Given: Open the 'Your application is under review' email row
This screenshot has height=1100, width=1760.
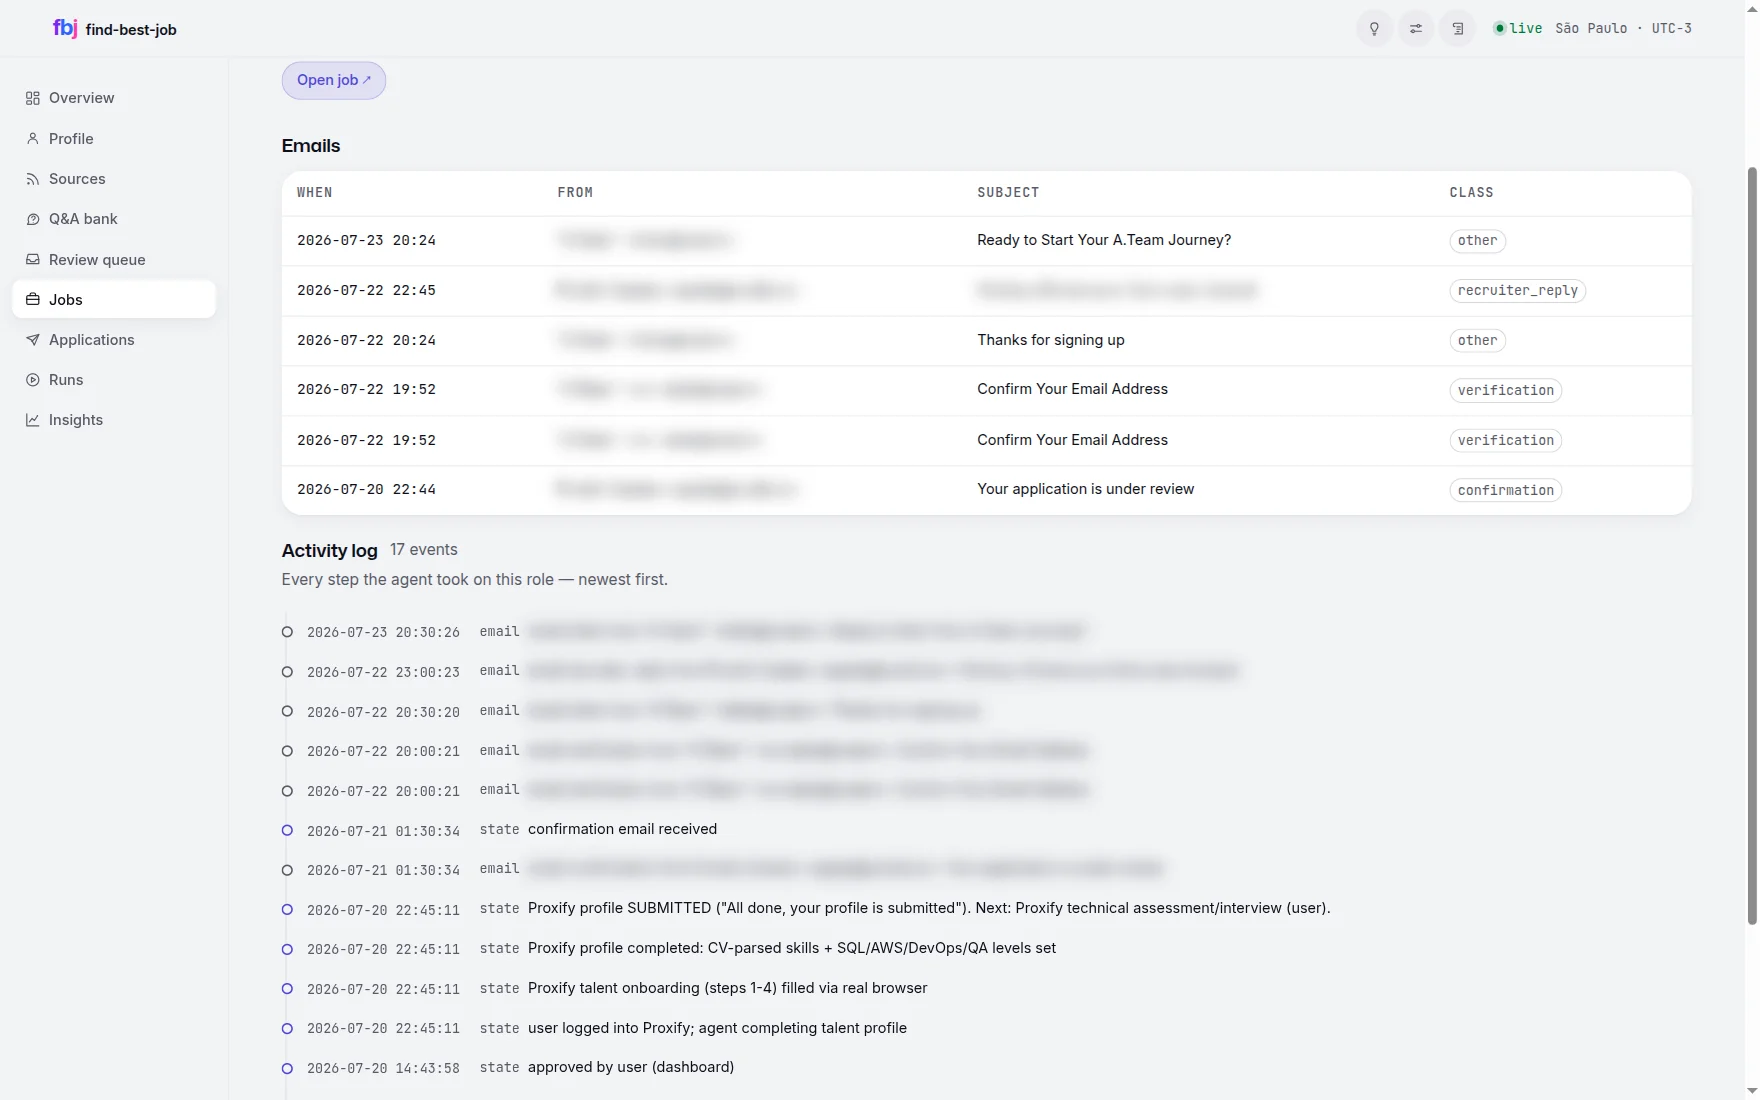Looking at the screenshot, I should point(986,490).
